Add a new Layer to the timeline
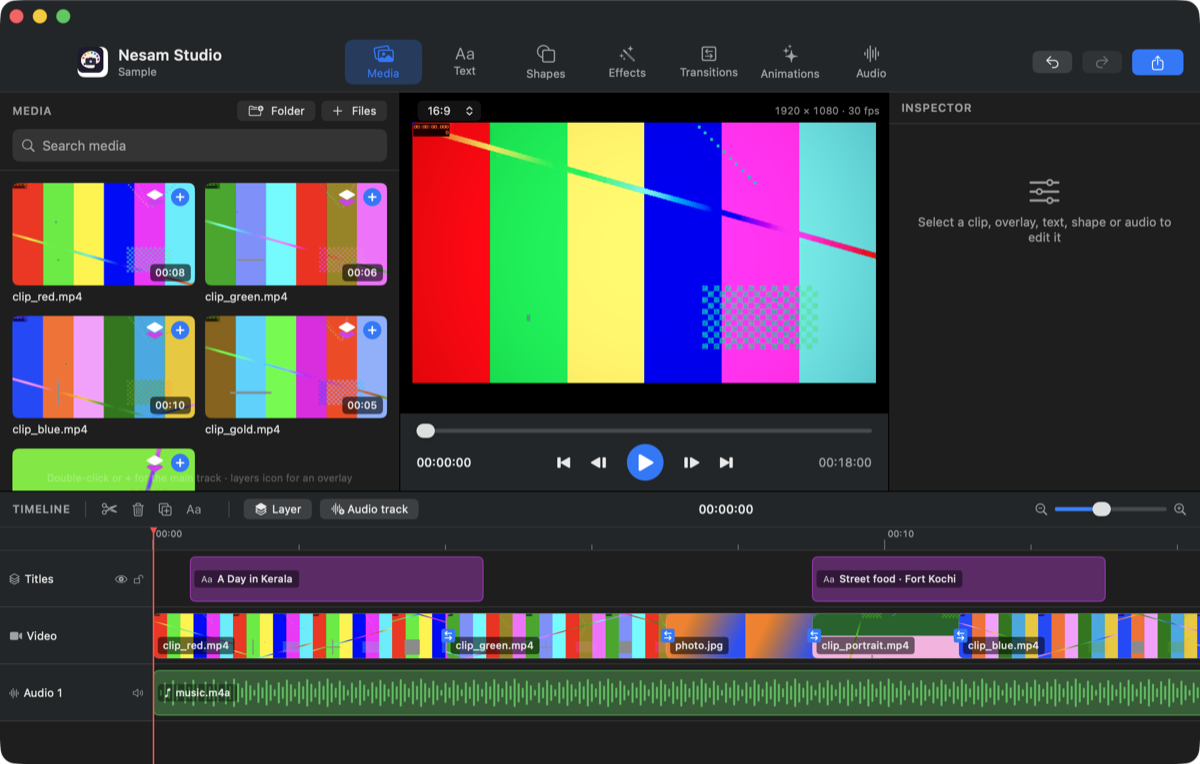The image size is (1200, 764). tap(278, 509)
